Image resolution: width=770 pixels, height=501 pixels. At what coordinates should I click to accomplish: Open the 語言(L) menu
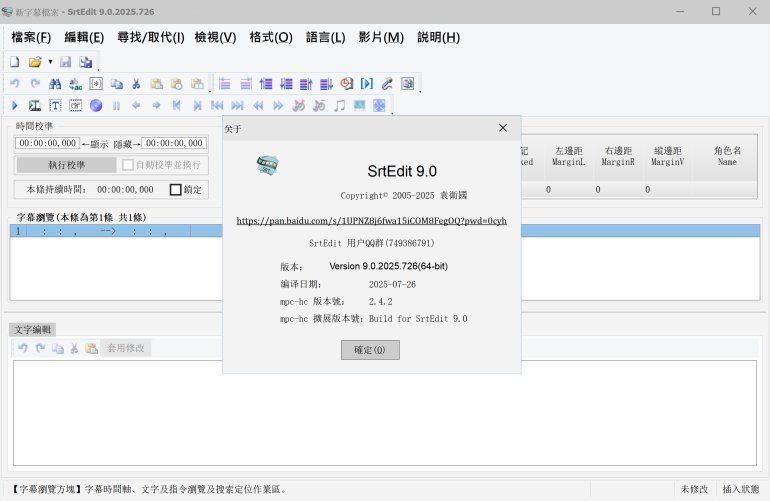point(326,37)
